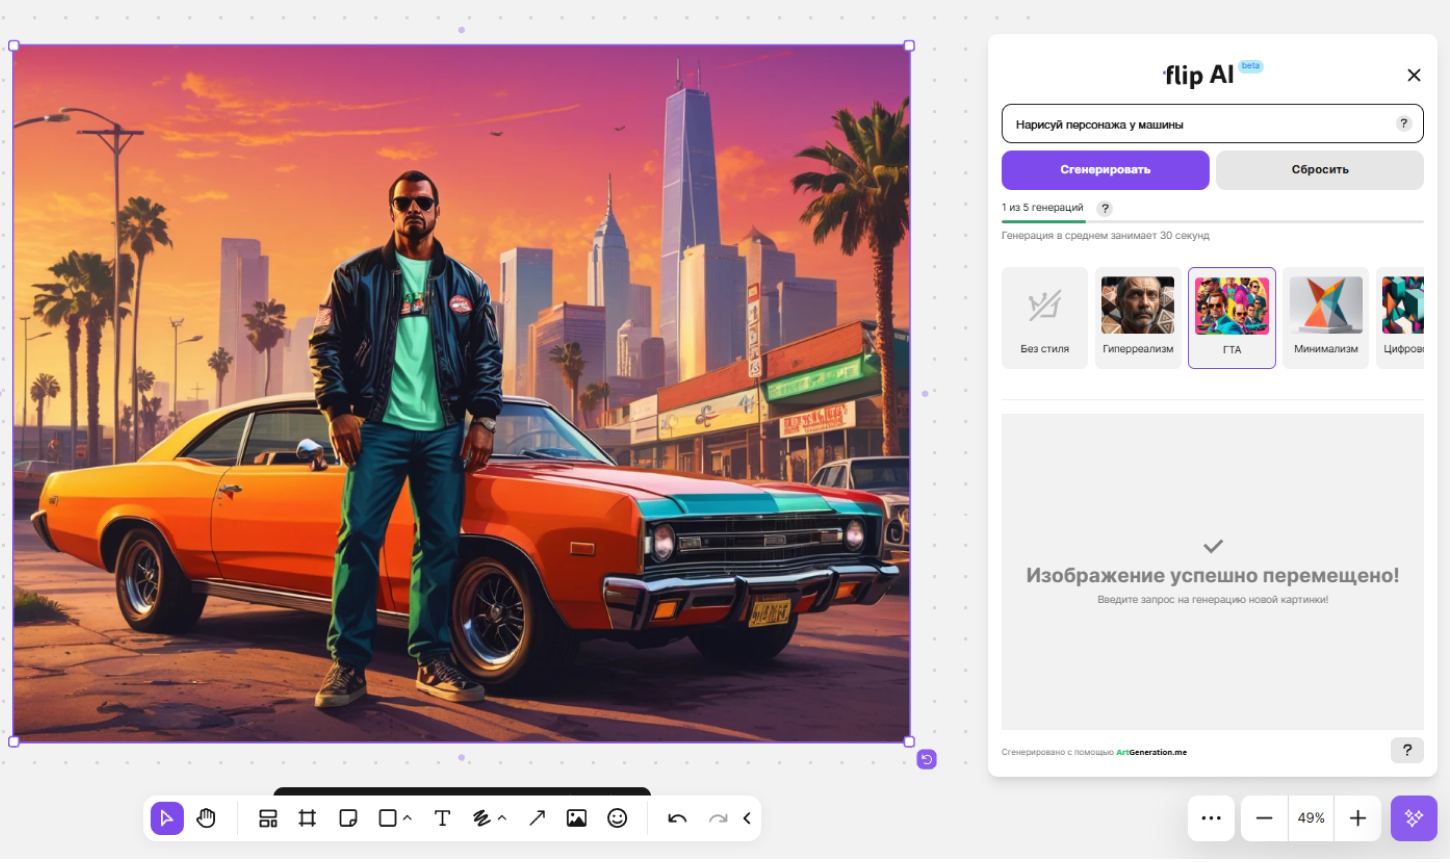
Task: Open the emoji picker
Action: (x=618, y=818)
